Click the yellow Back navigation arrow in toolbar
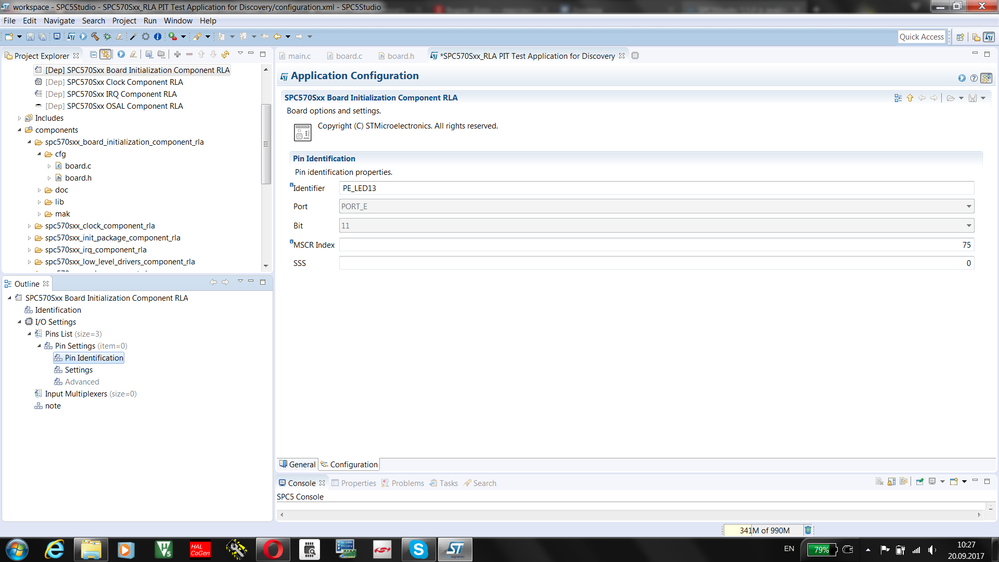This screenshot has height=562, width=999. [x=277, y=37]
